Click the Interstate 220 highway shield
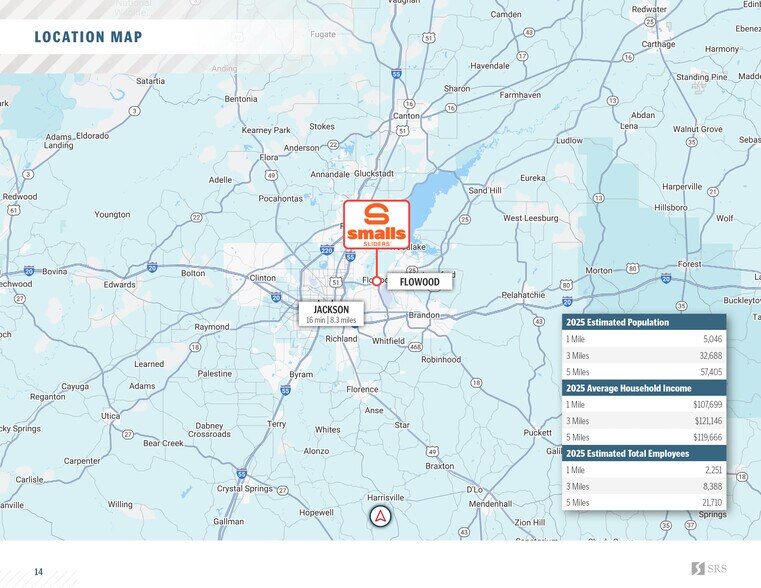This screenshot has width=761, height=588. [327, 251]
